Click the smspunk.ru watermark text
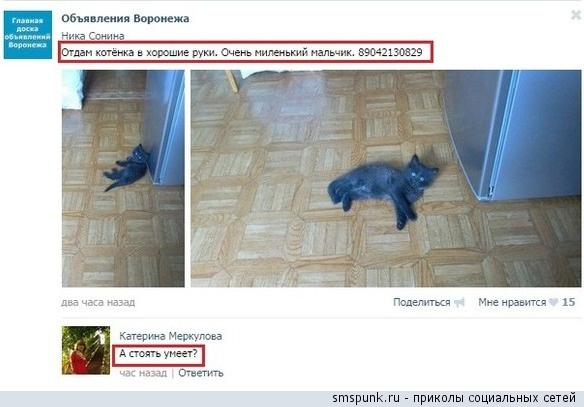Image resolution: width=584 pixels, height=407 pixels. click(x=454, y=398)
